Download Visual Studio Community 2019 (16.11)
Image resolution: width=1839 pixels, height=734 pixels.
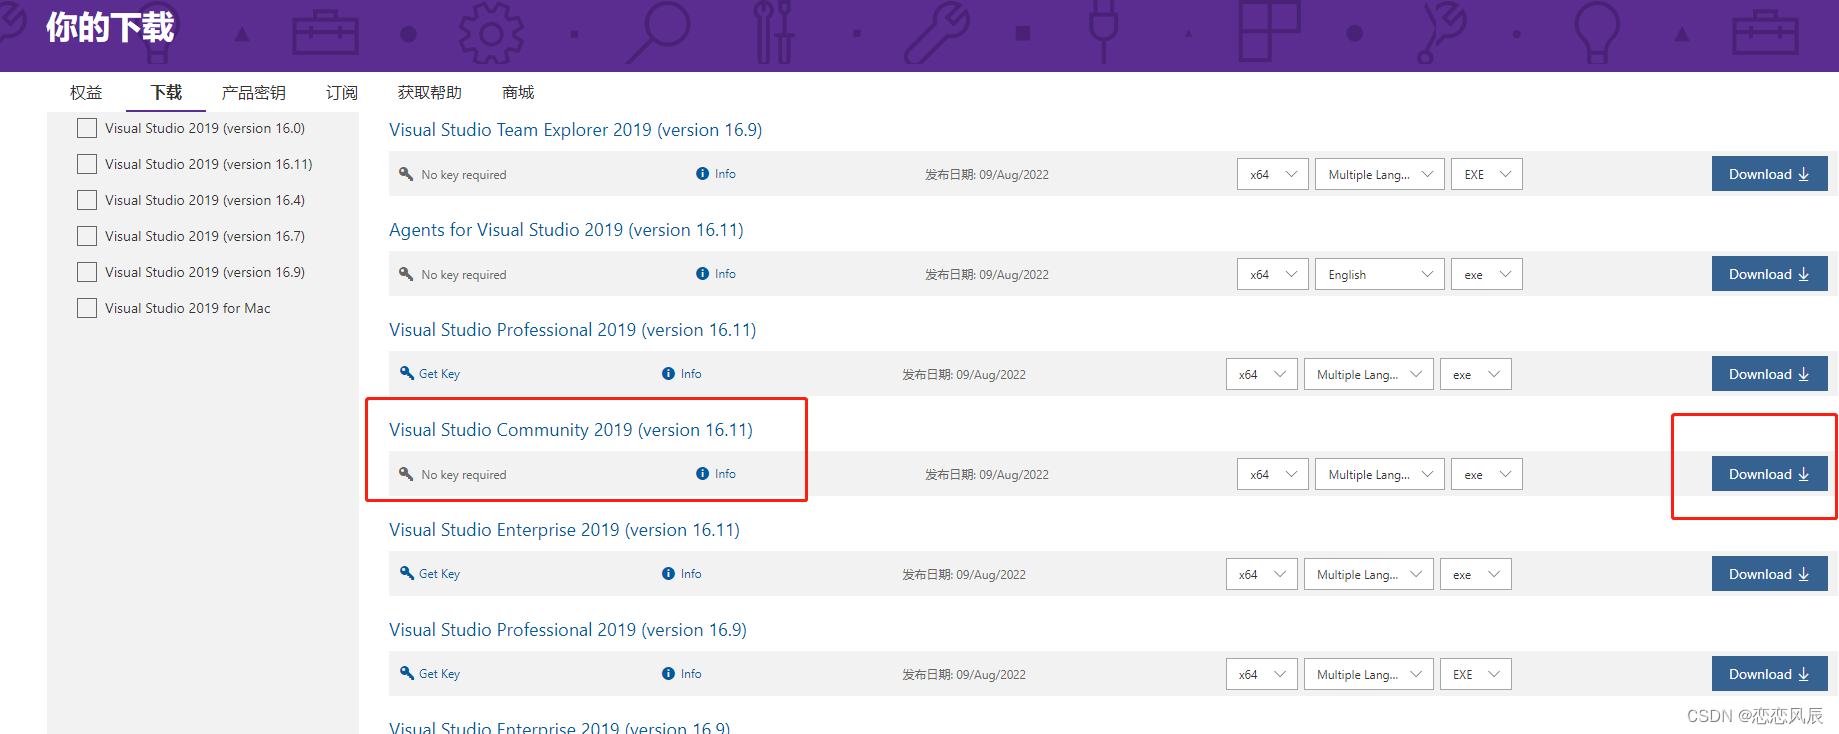tap(1770, 474)
